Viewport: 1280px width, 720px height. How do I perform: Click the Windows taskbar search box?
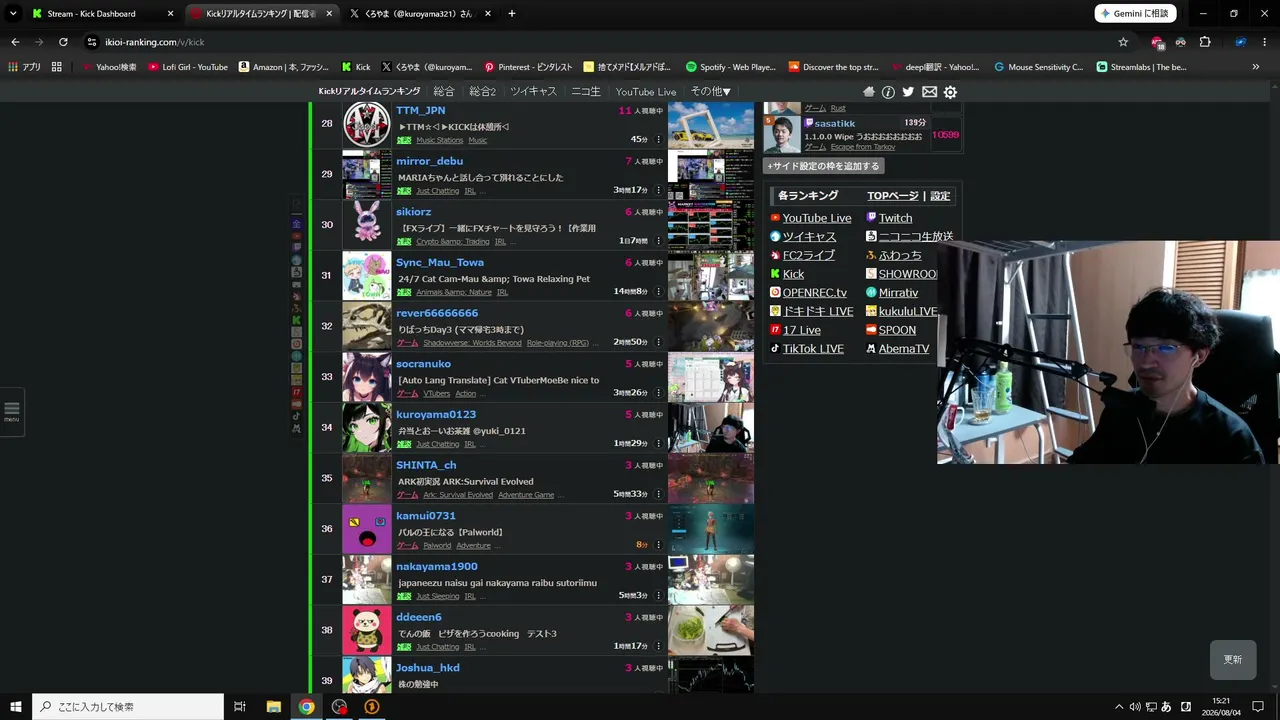tap(128, 706)
